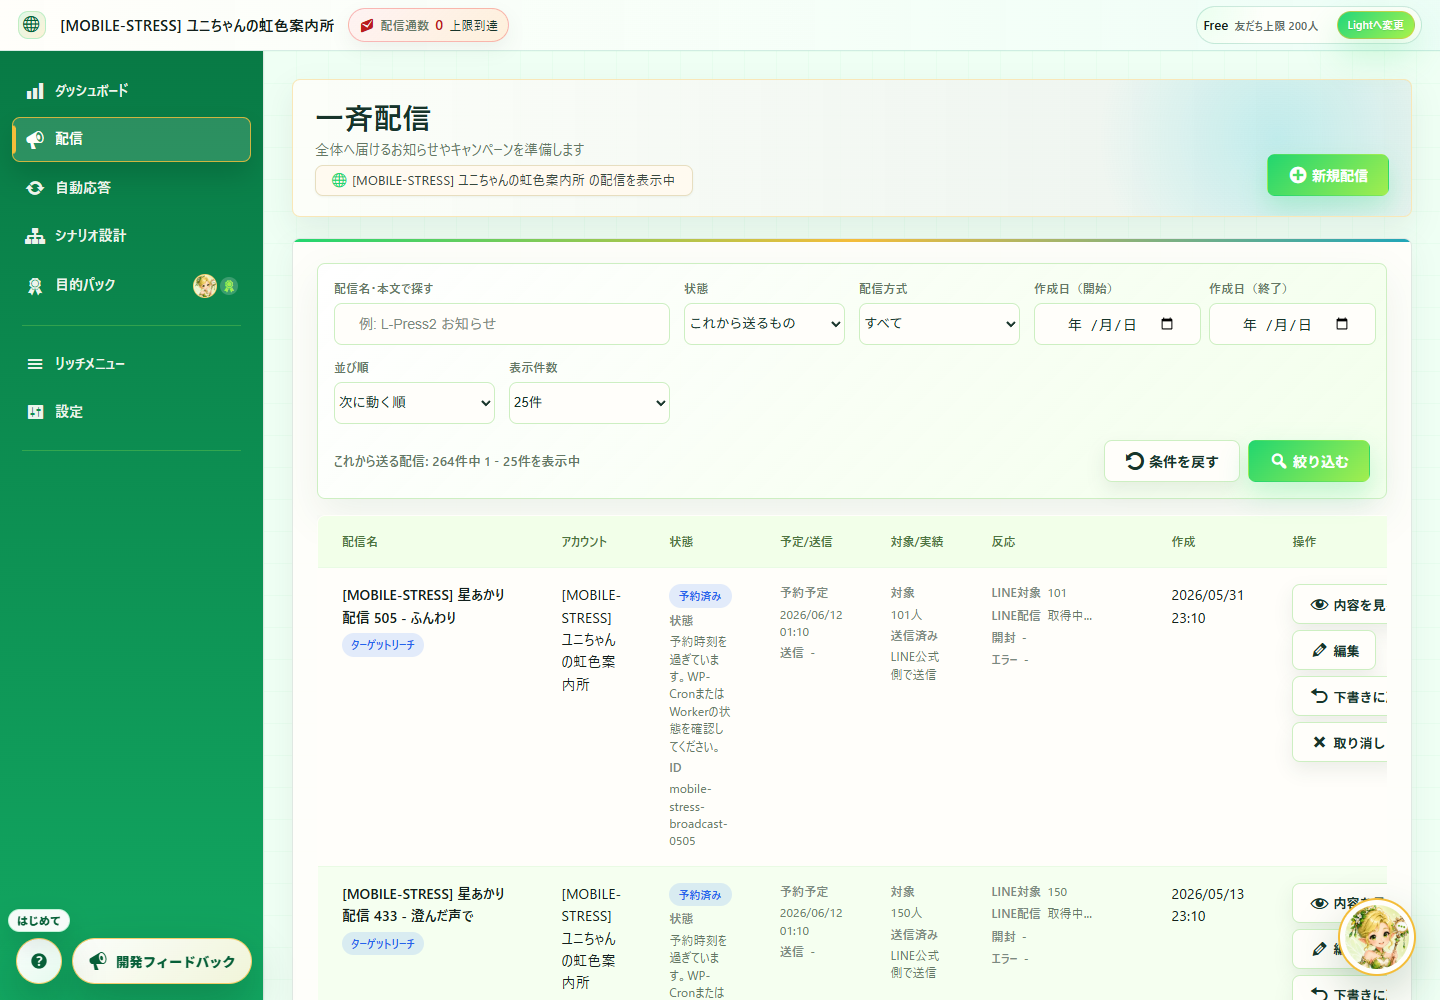Image resolution: width=1440 pixels, height=1000 pixels.
Task: Open the 並び順 dropdown 次に動く順
Action: pos(414,403)
